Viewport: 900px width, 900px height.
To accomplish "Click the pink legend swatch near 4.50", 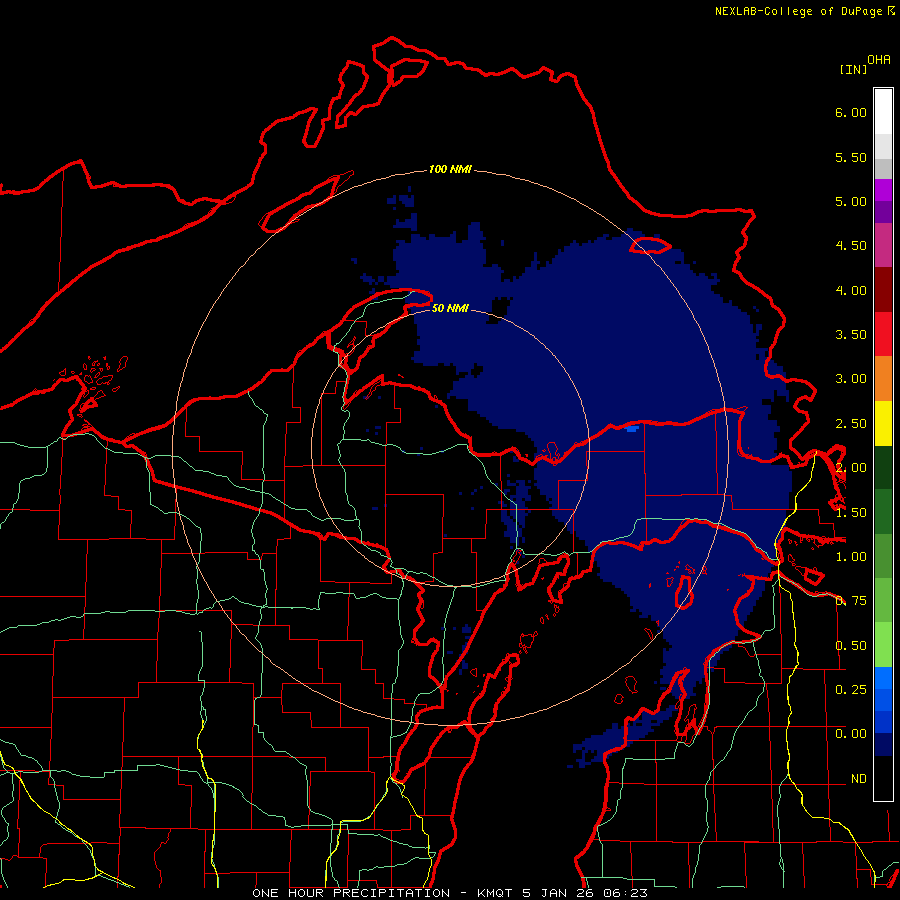I will coord(883,245).
